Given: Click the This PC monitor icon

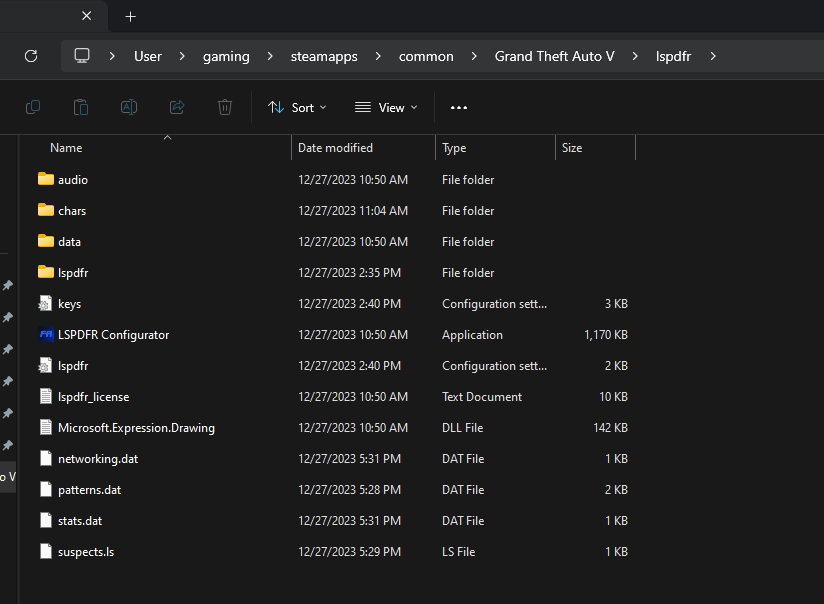Looking at the screenshot, I should click(x=82, y=56).
